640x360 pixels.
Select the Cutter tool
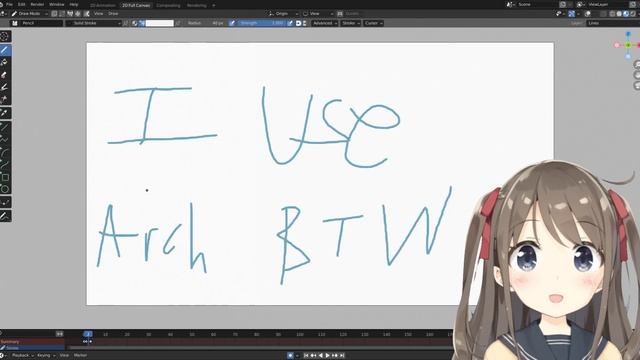[x=4, y=99]
